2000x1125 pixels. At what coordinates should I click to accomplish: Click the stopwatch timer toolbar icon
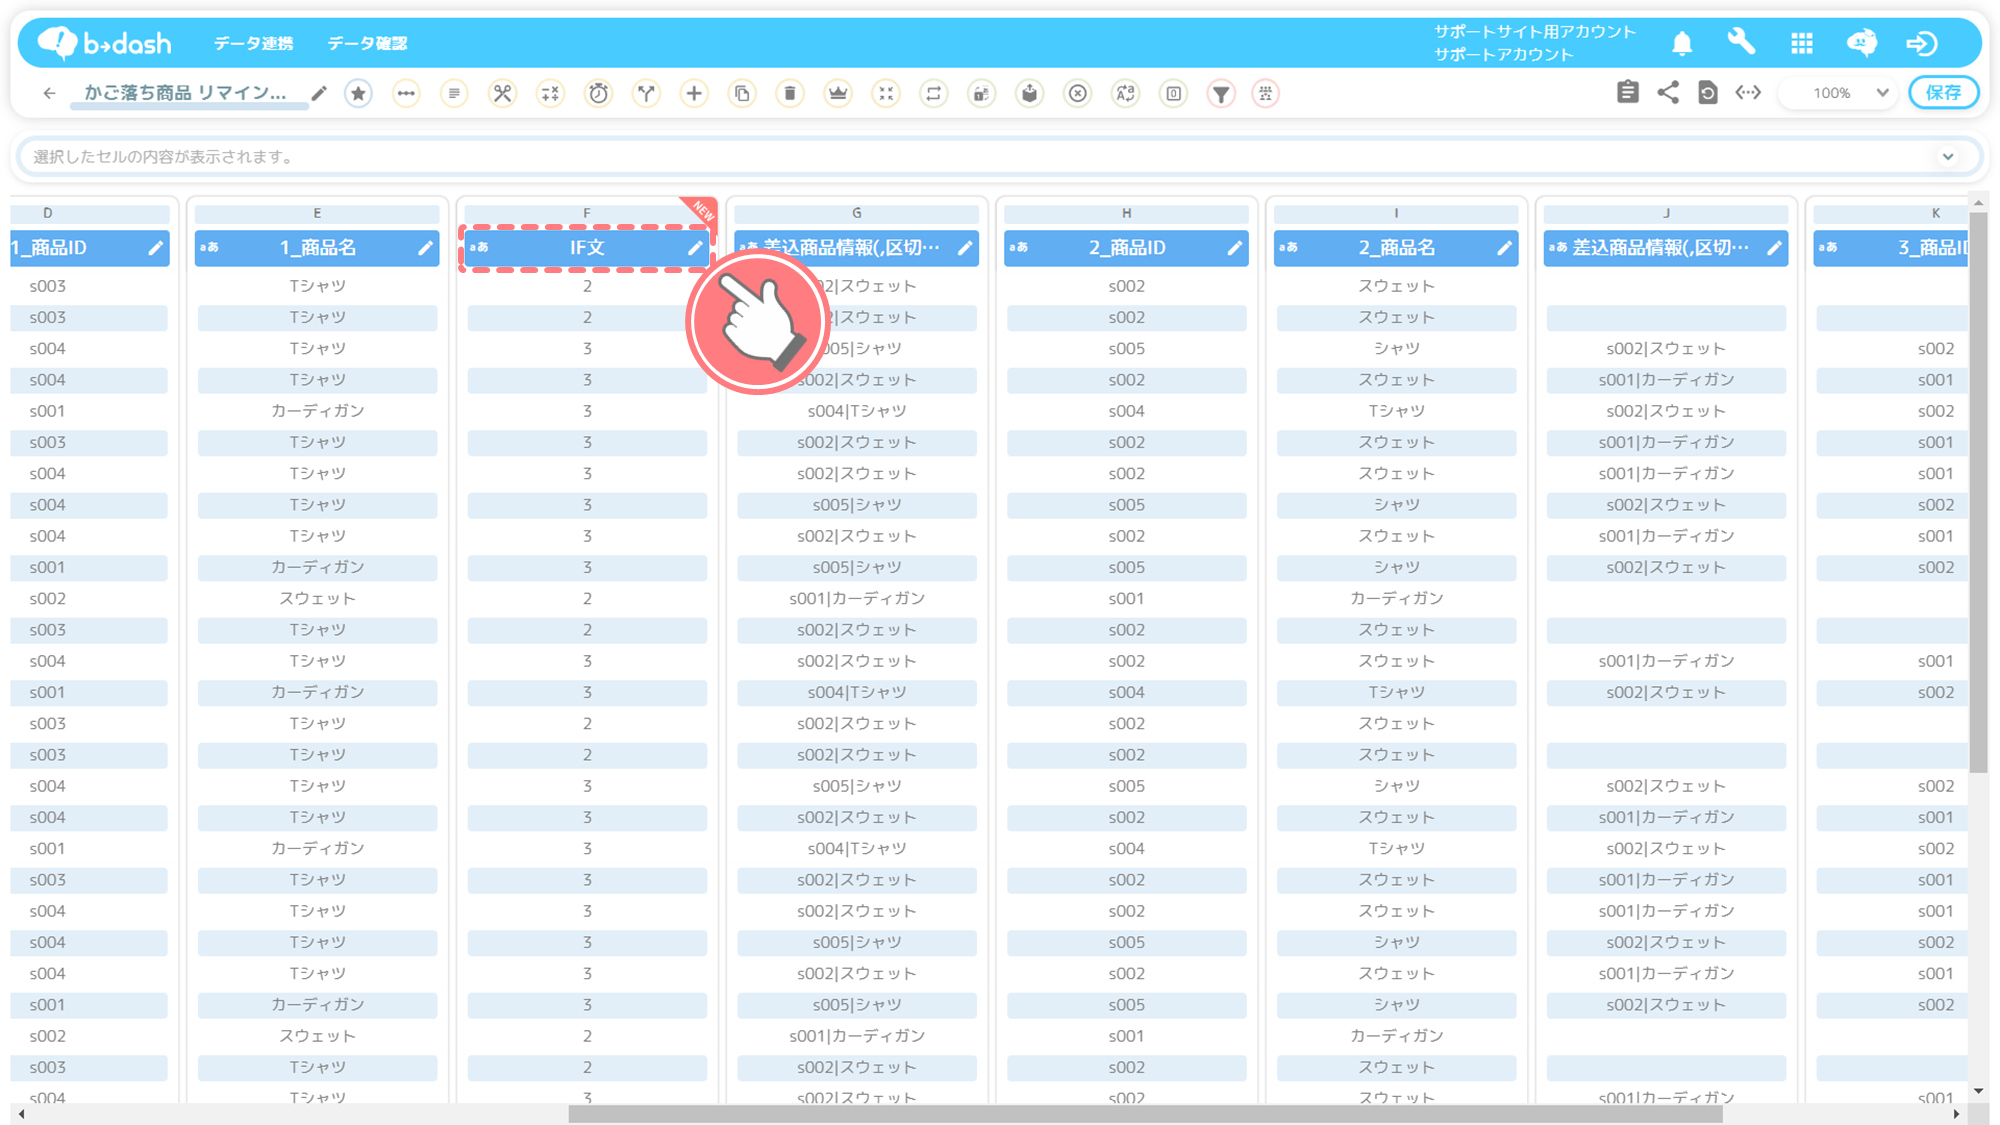tap(598, 93)
